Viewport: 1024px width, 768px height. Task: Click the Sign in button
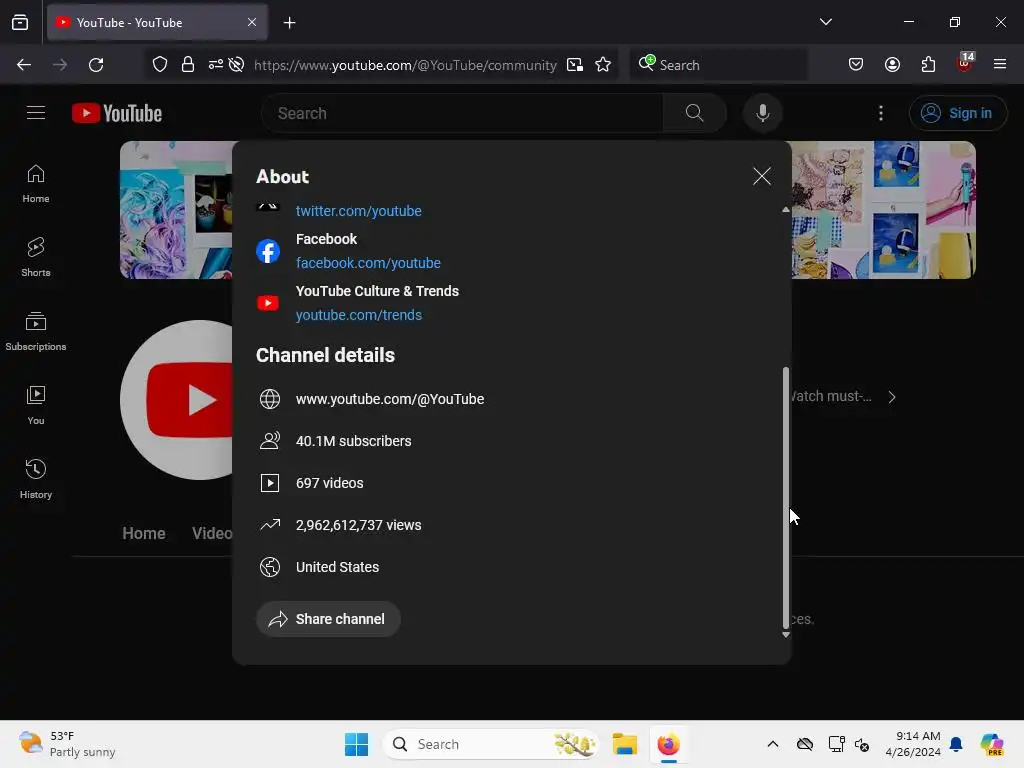coord(957,114)
